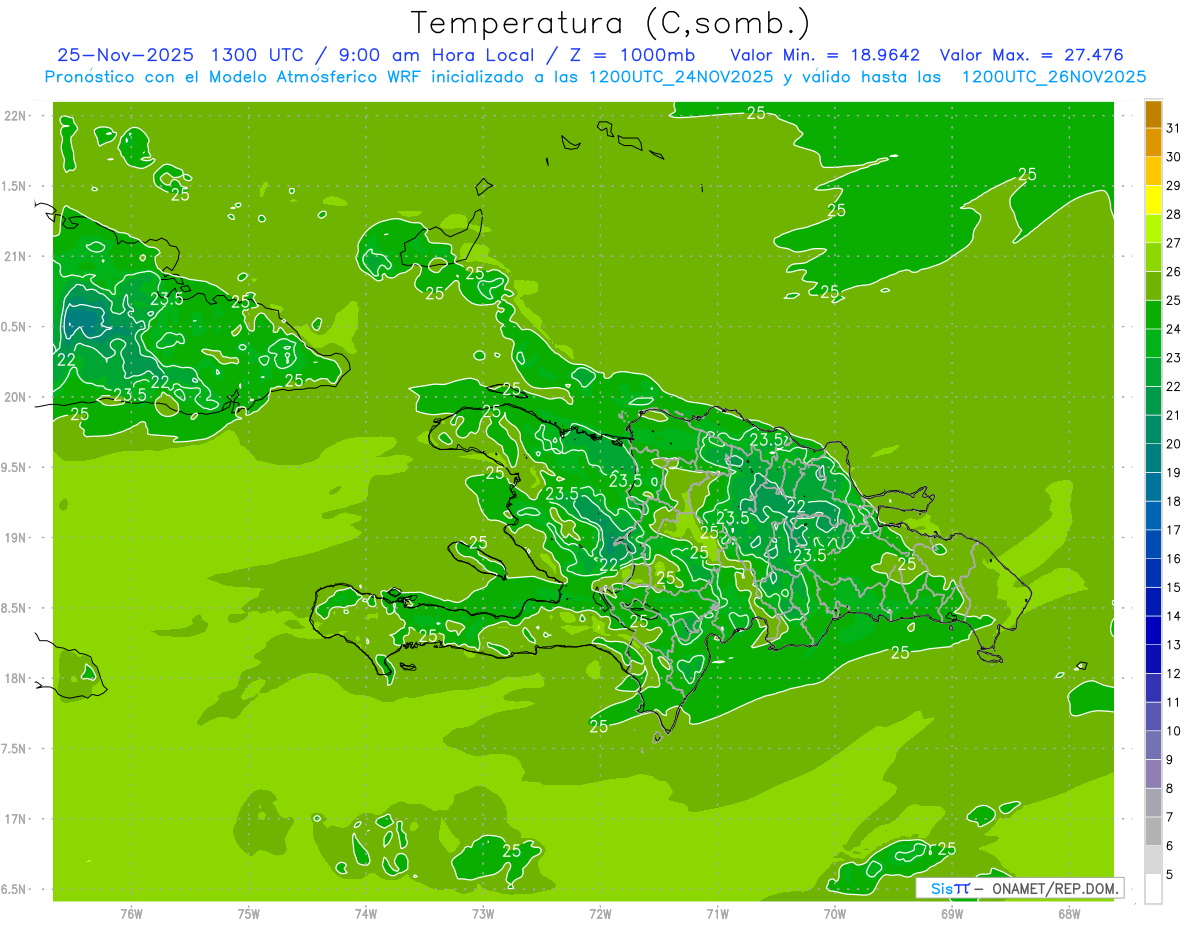Click the '74W' longitude axis label
Screen dimensions: 1200x927
365,914
